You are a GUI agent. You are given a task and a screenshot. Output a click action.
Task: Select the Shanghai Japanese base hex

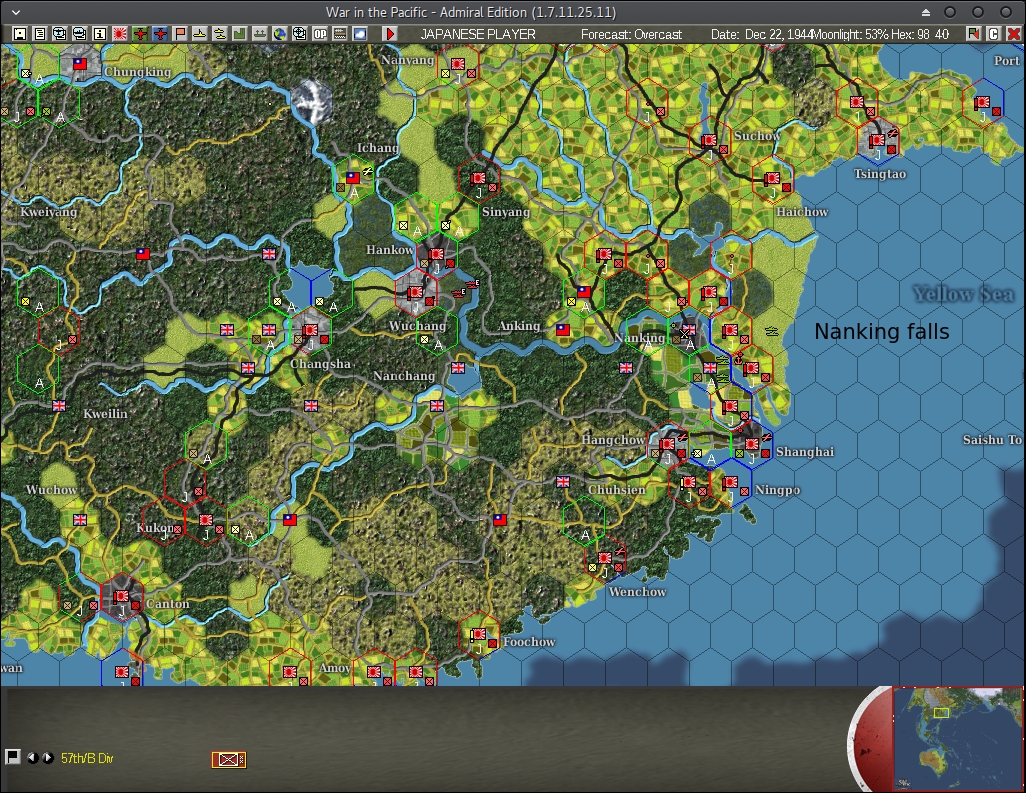[752, 444]
